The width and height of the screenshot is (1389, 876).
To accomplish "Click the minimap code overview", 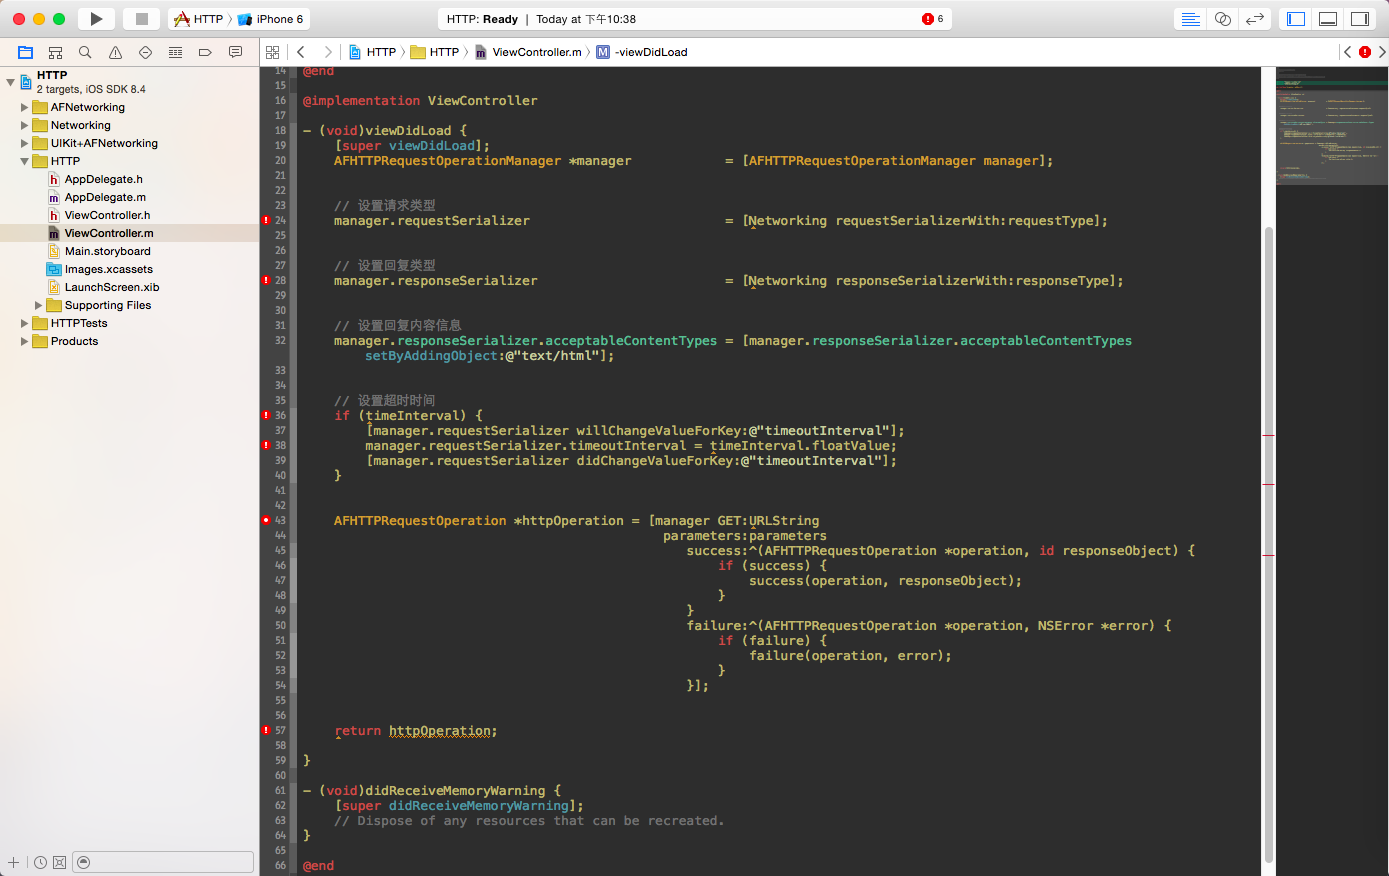I will pos(1332,125).
